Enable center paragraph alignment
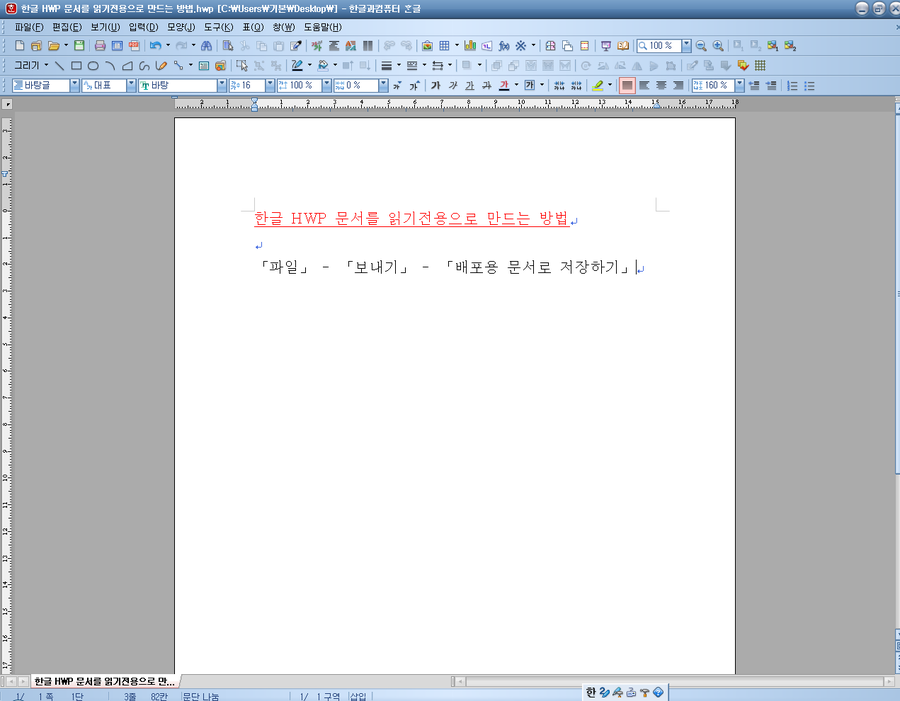The image size is (900, 701). pos(661,86)
